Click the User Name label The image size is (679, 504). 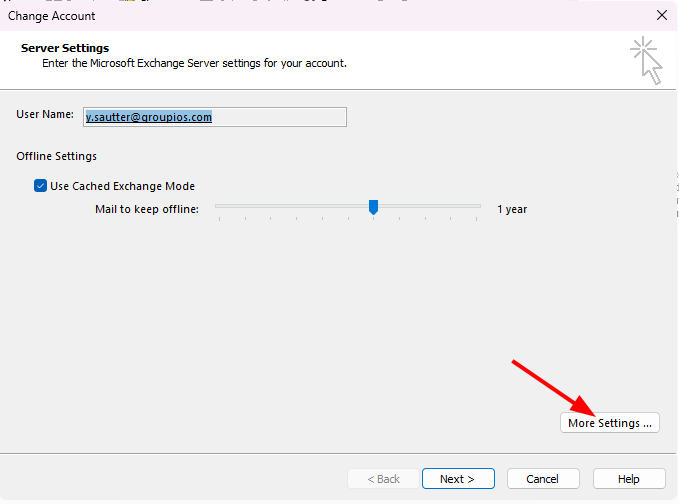(45, 115)
